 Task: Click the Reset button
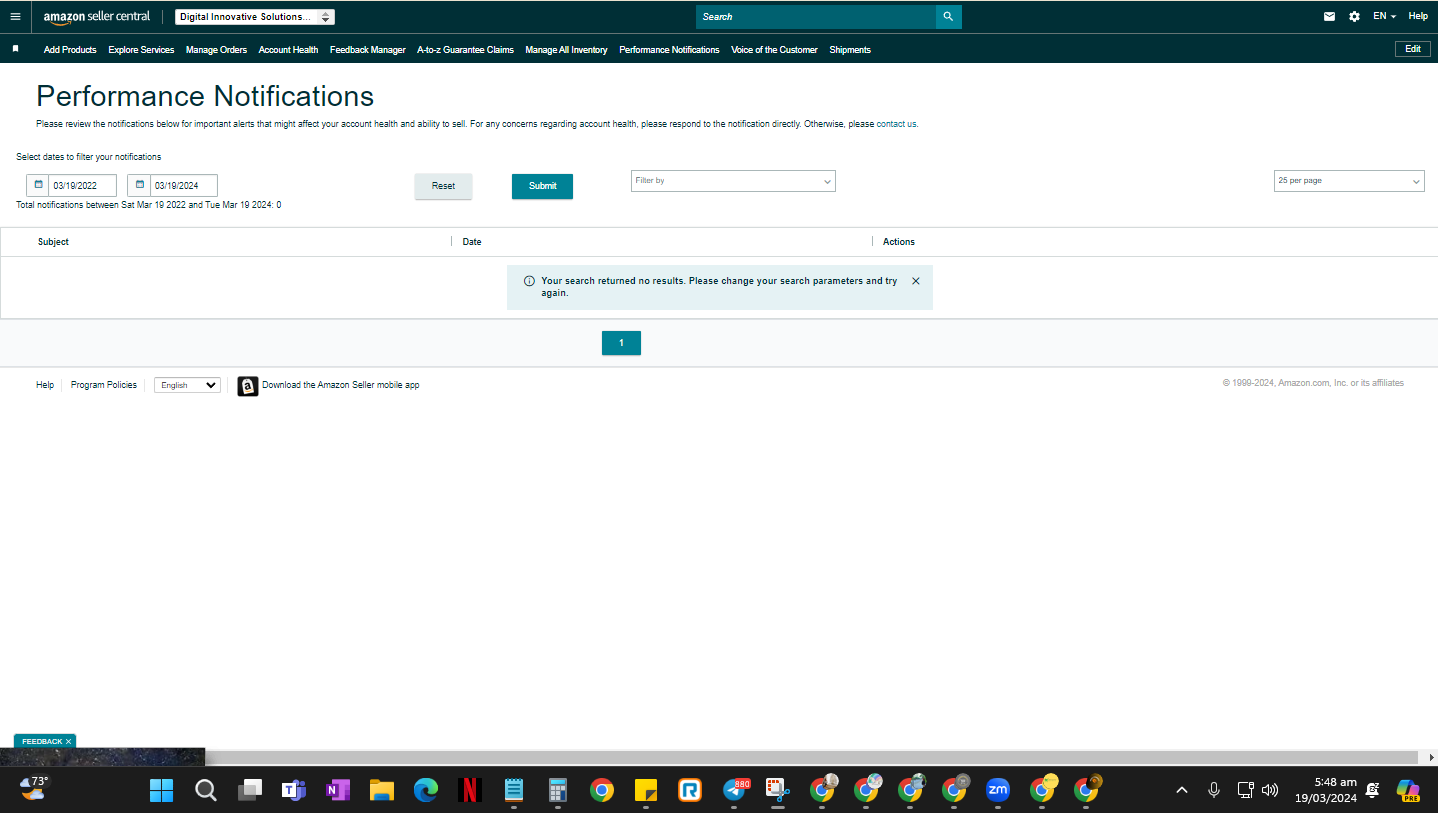443,186
